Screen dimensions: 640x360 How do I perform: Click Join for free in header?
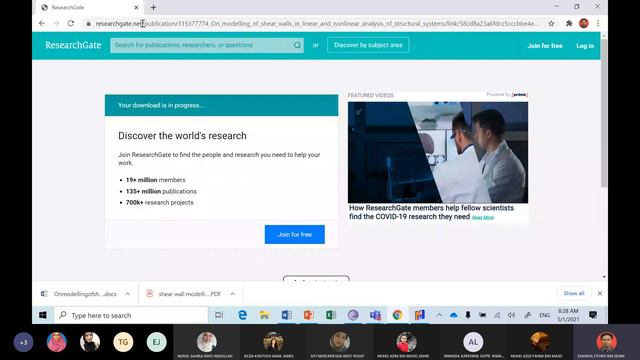tap(545, 46)
